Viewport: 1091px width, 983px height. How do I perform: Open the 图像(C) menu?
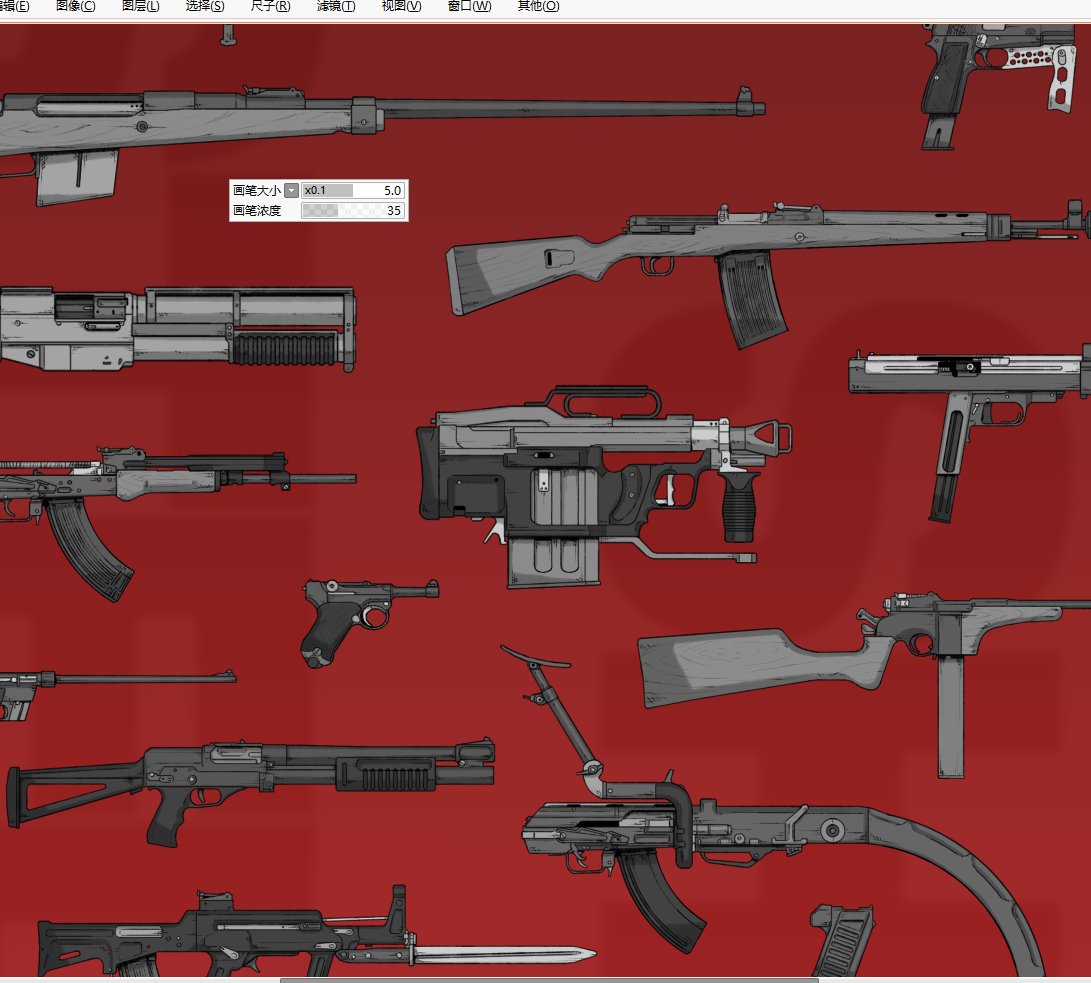pos(75,6)
